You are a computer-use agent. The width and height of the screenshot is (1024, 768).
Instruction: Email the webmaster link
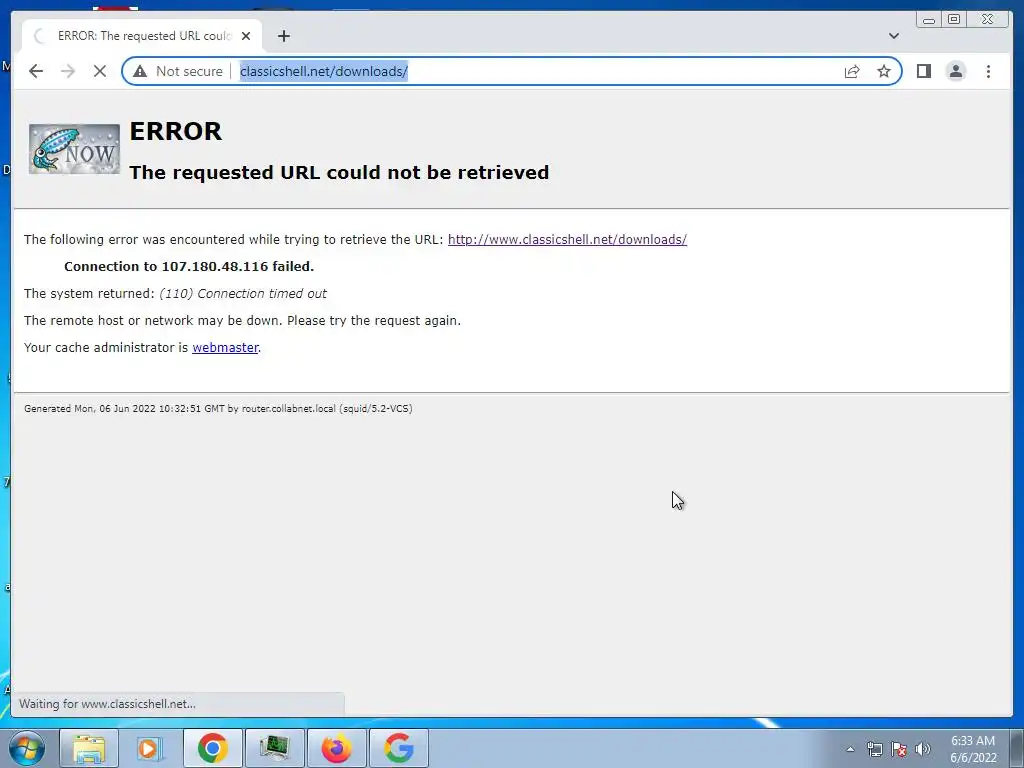225,347
